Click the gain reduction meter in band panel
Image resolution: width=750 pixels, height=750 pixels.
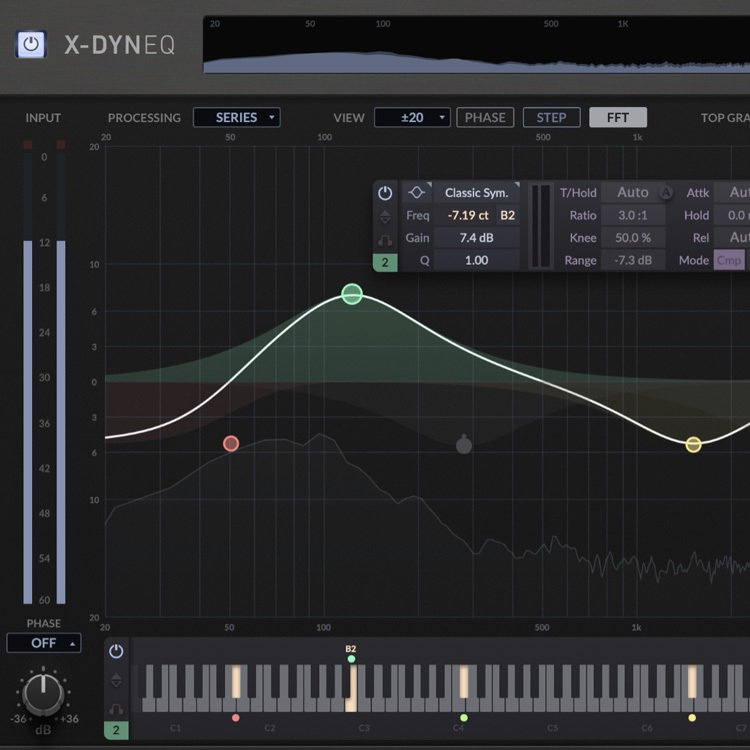(541, 226)
